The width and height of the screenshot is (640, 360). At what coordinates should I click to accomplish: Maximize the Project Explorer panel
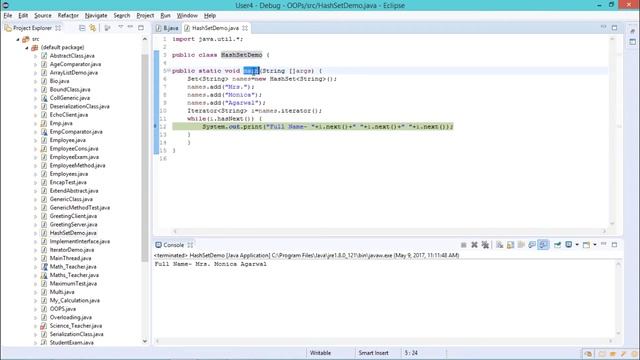point(141,27)
